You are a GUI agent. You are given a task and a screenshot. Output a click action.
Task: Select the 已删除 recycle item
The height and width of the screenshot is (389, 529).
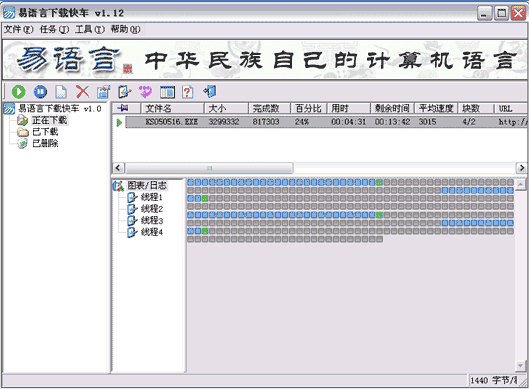[45, 143]
